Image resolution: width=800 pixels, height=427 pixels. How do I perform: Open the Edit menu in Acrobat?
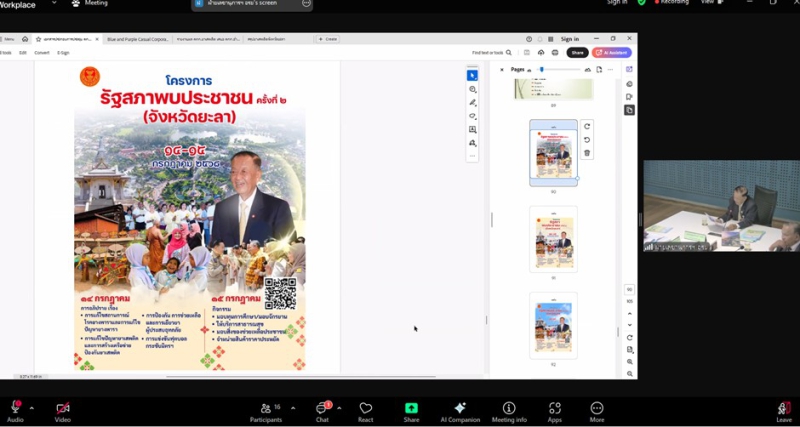(23, 52)
